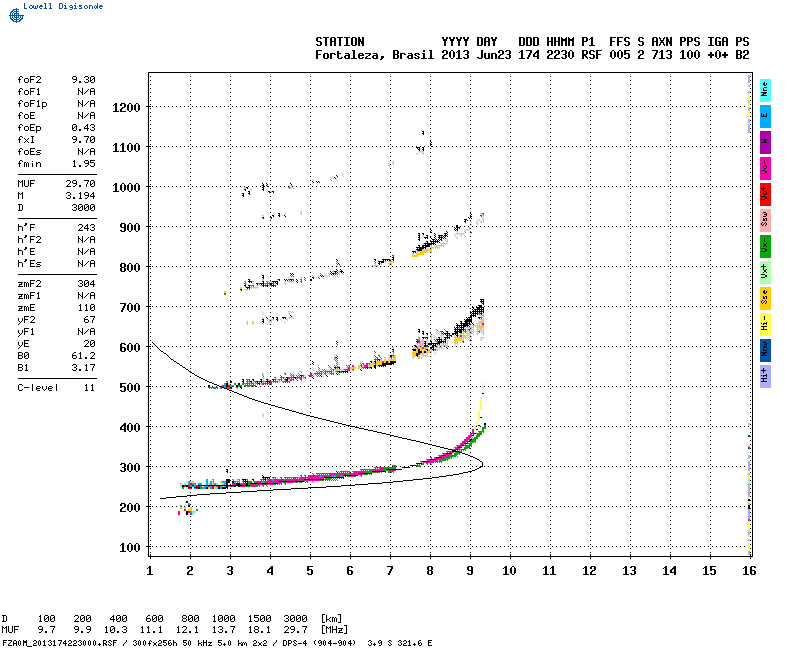Click the year value 2013
The image size is (800, 650).
pyautogui.click(x=455, y=55)
